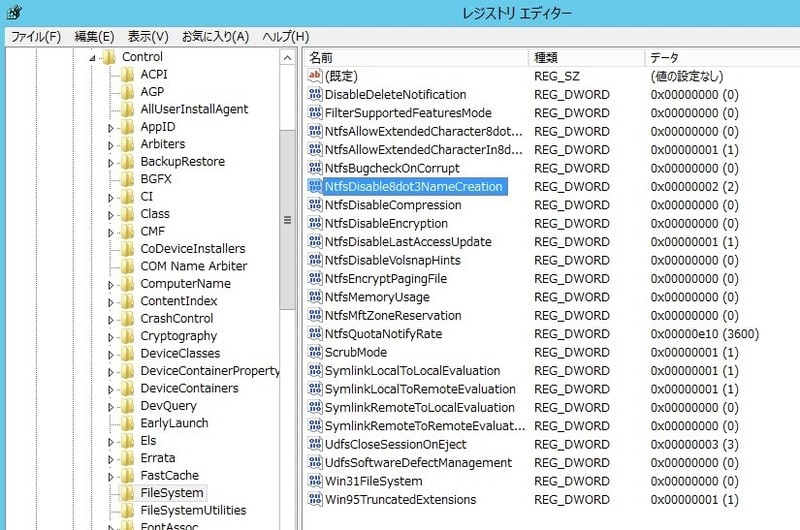The height and width of the screenshot is (530, 800).
Task: Click NtfsDisableLastAccessUpdate DWORD icon
Action: tap(315, 241)
